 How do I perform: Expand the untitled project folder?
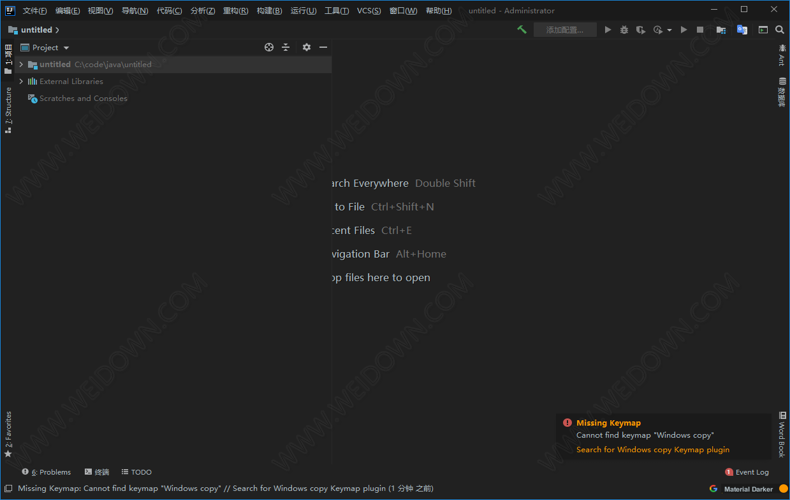(21, 65)
